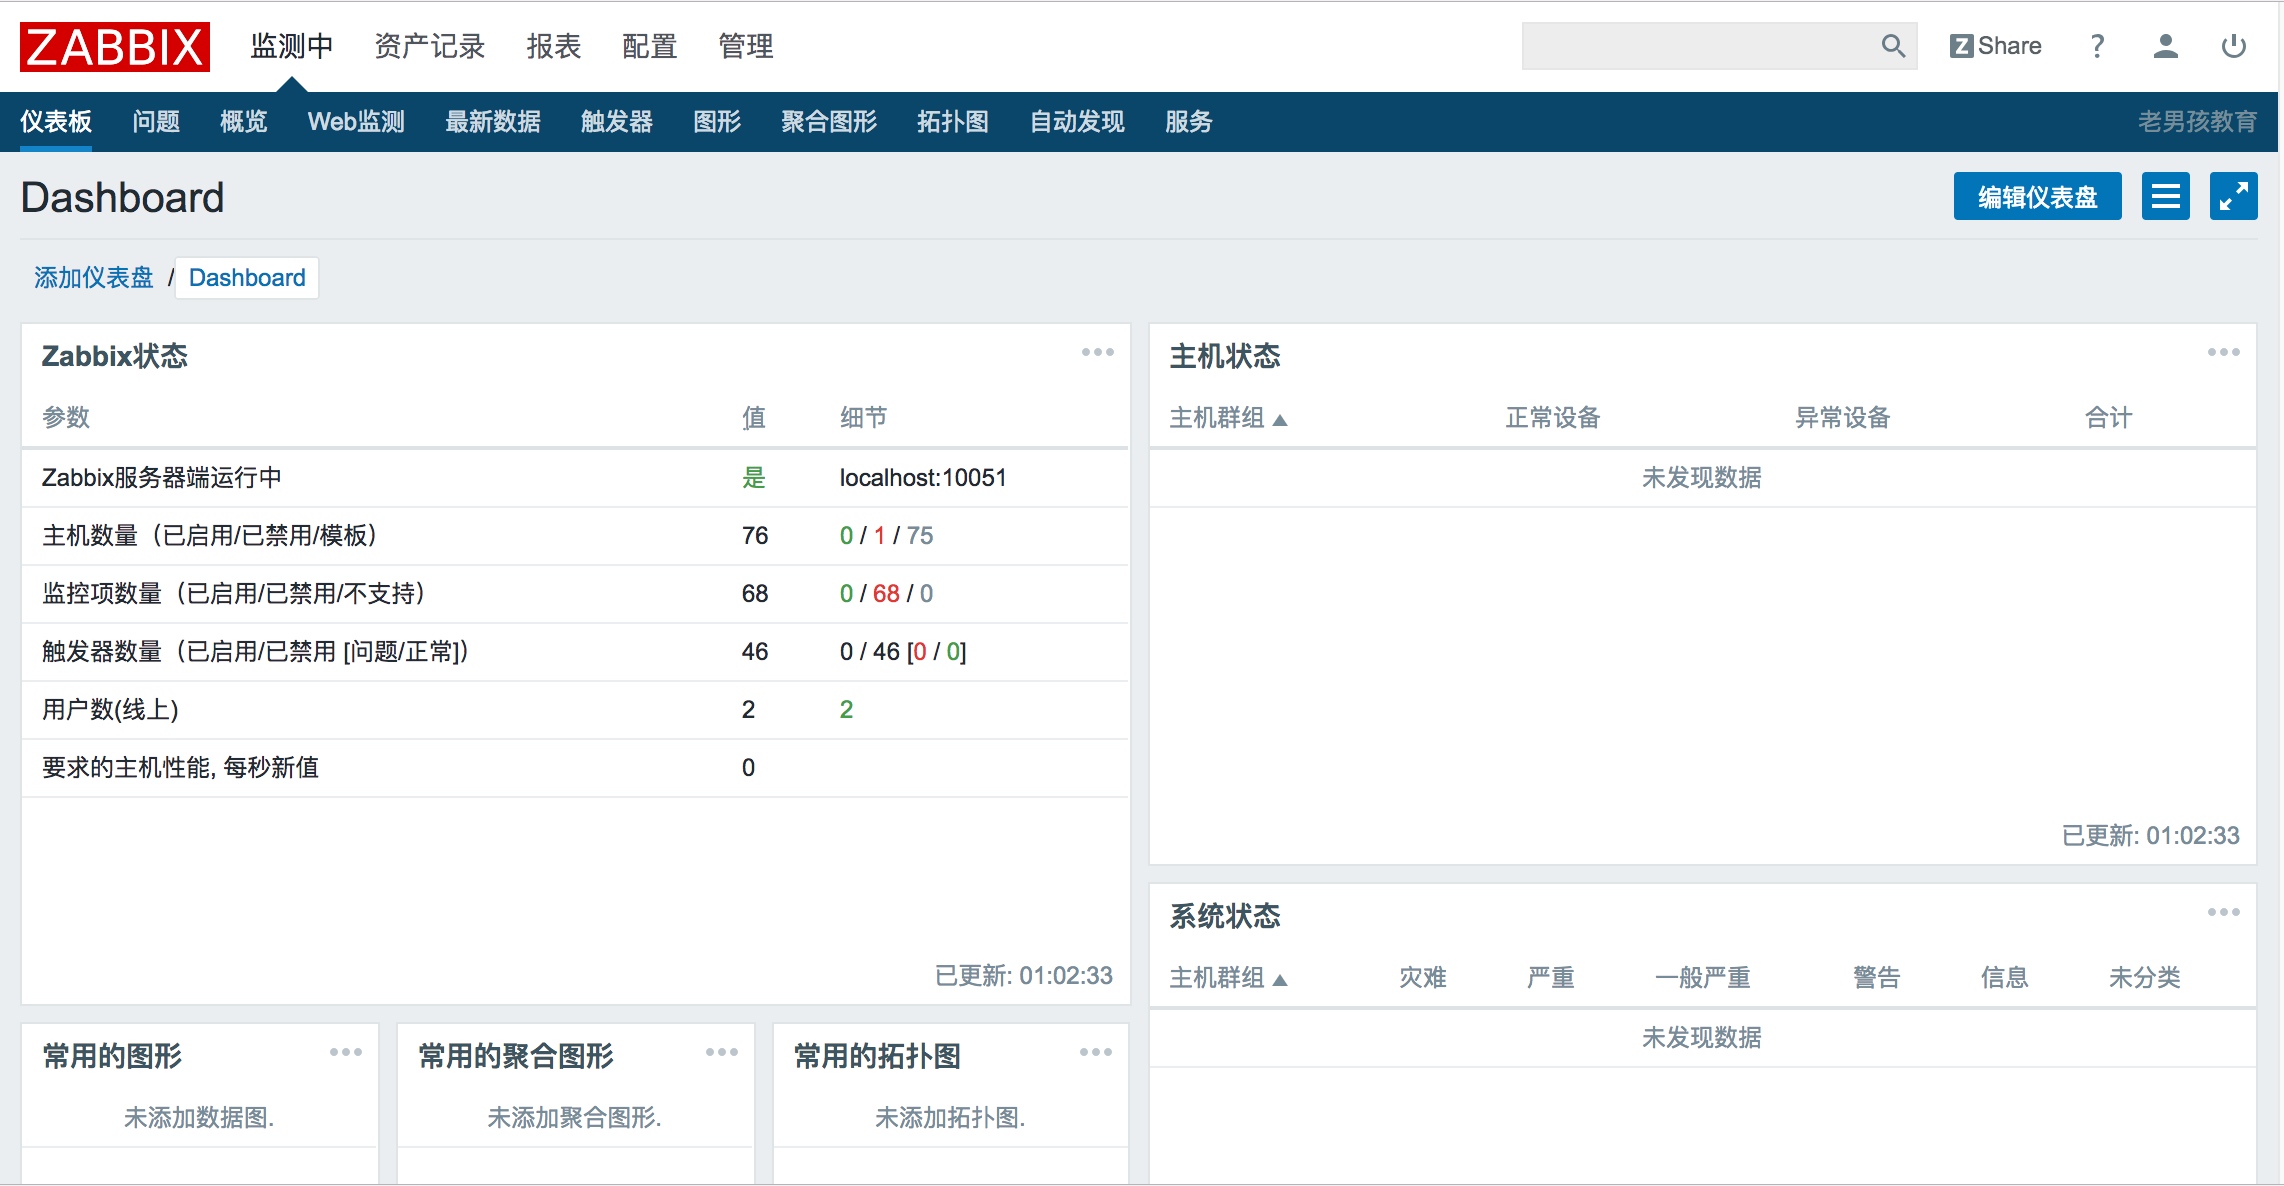Screen dimensions: 2284x1186
Task: Open Zabbix Share link
Action: pos(1995,46)
